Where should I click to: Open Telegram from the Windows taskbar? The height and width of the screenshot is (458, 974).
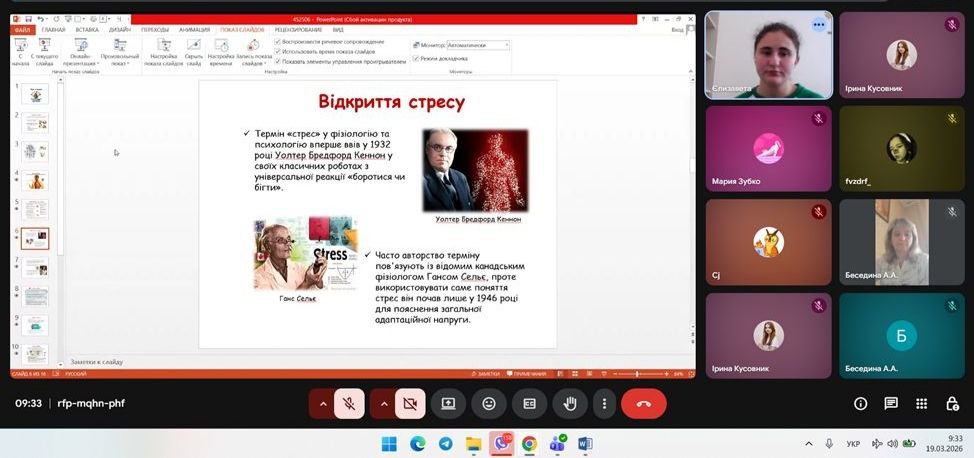[445, 443]
